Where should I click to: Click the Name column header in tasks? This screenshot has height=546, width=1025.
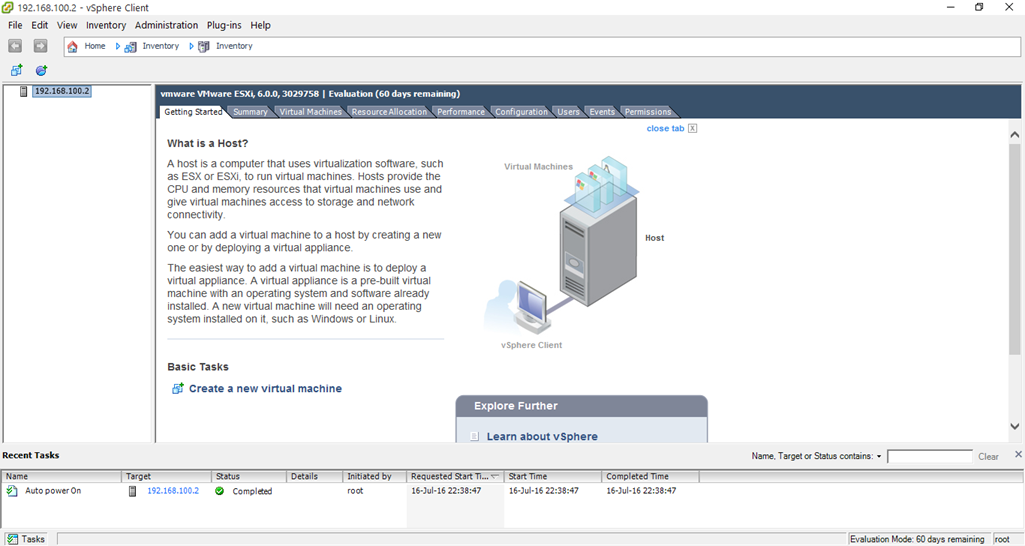point(61,476)
